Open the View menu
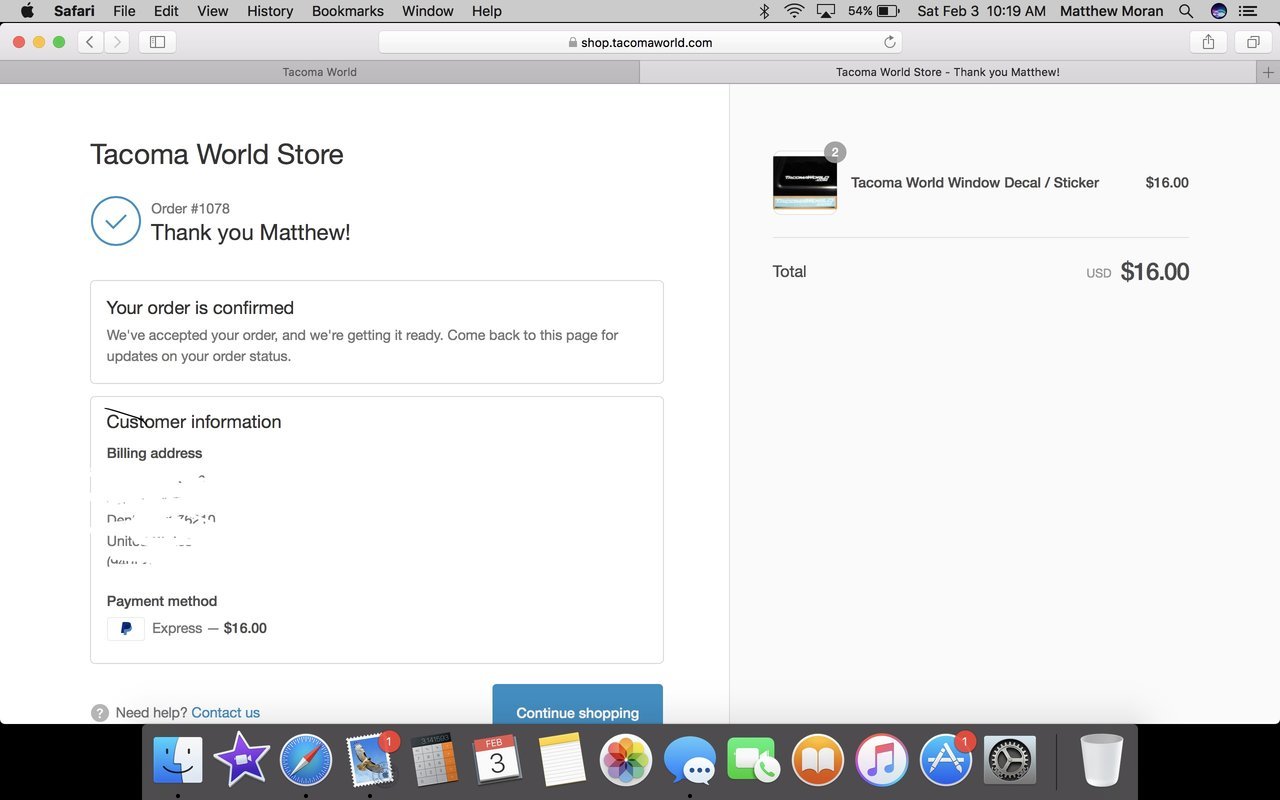The height and width of the screenshot is (800, 1280). [213, 11]
